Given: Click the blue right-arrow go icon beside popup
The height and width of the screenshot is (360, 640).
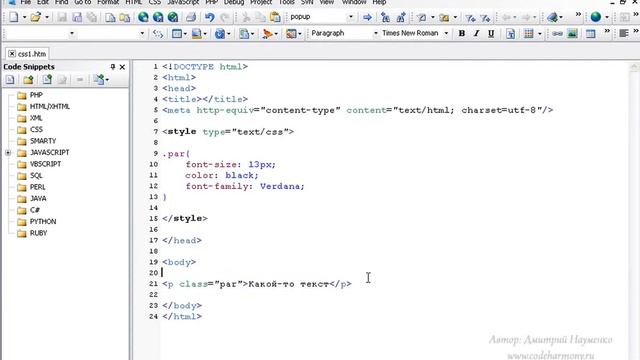Looking at the screenshot, I should [367, 17].
